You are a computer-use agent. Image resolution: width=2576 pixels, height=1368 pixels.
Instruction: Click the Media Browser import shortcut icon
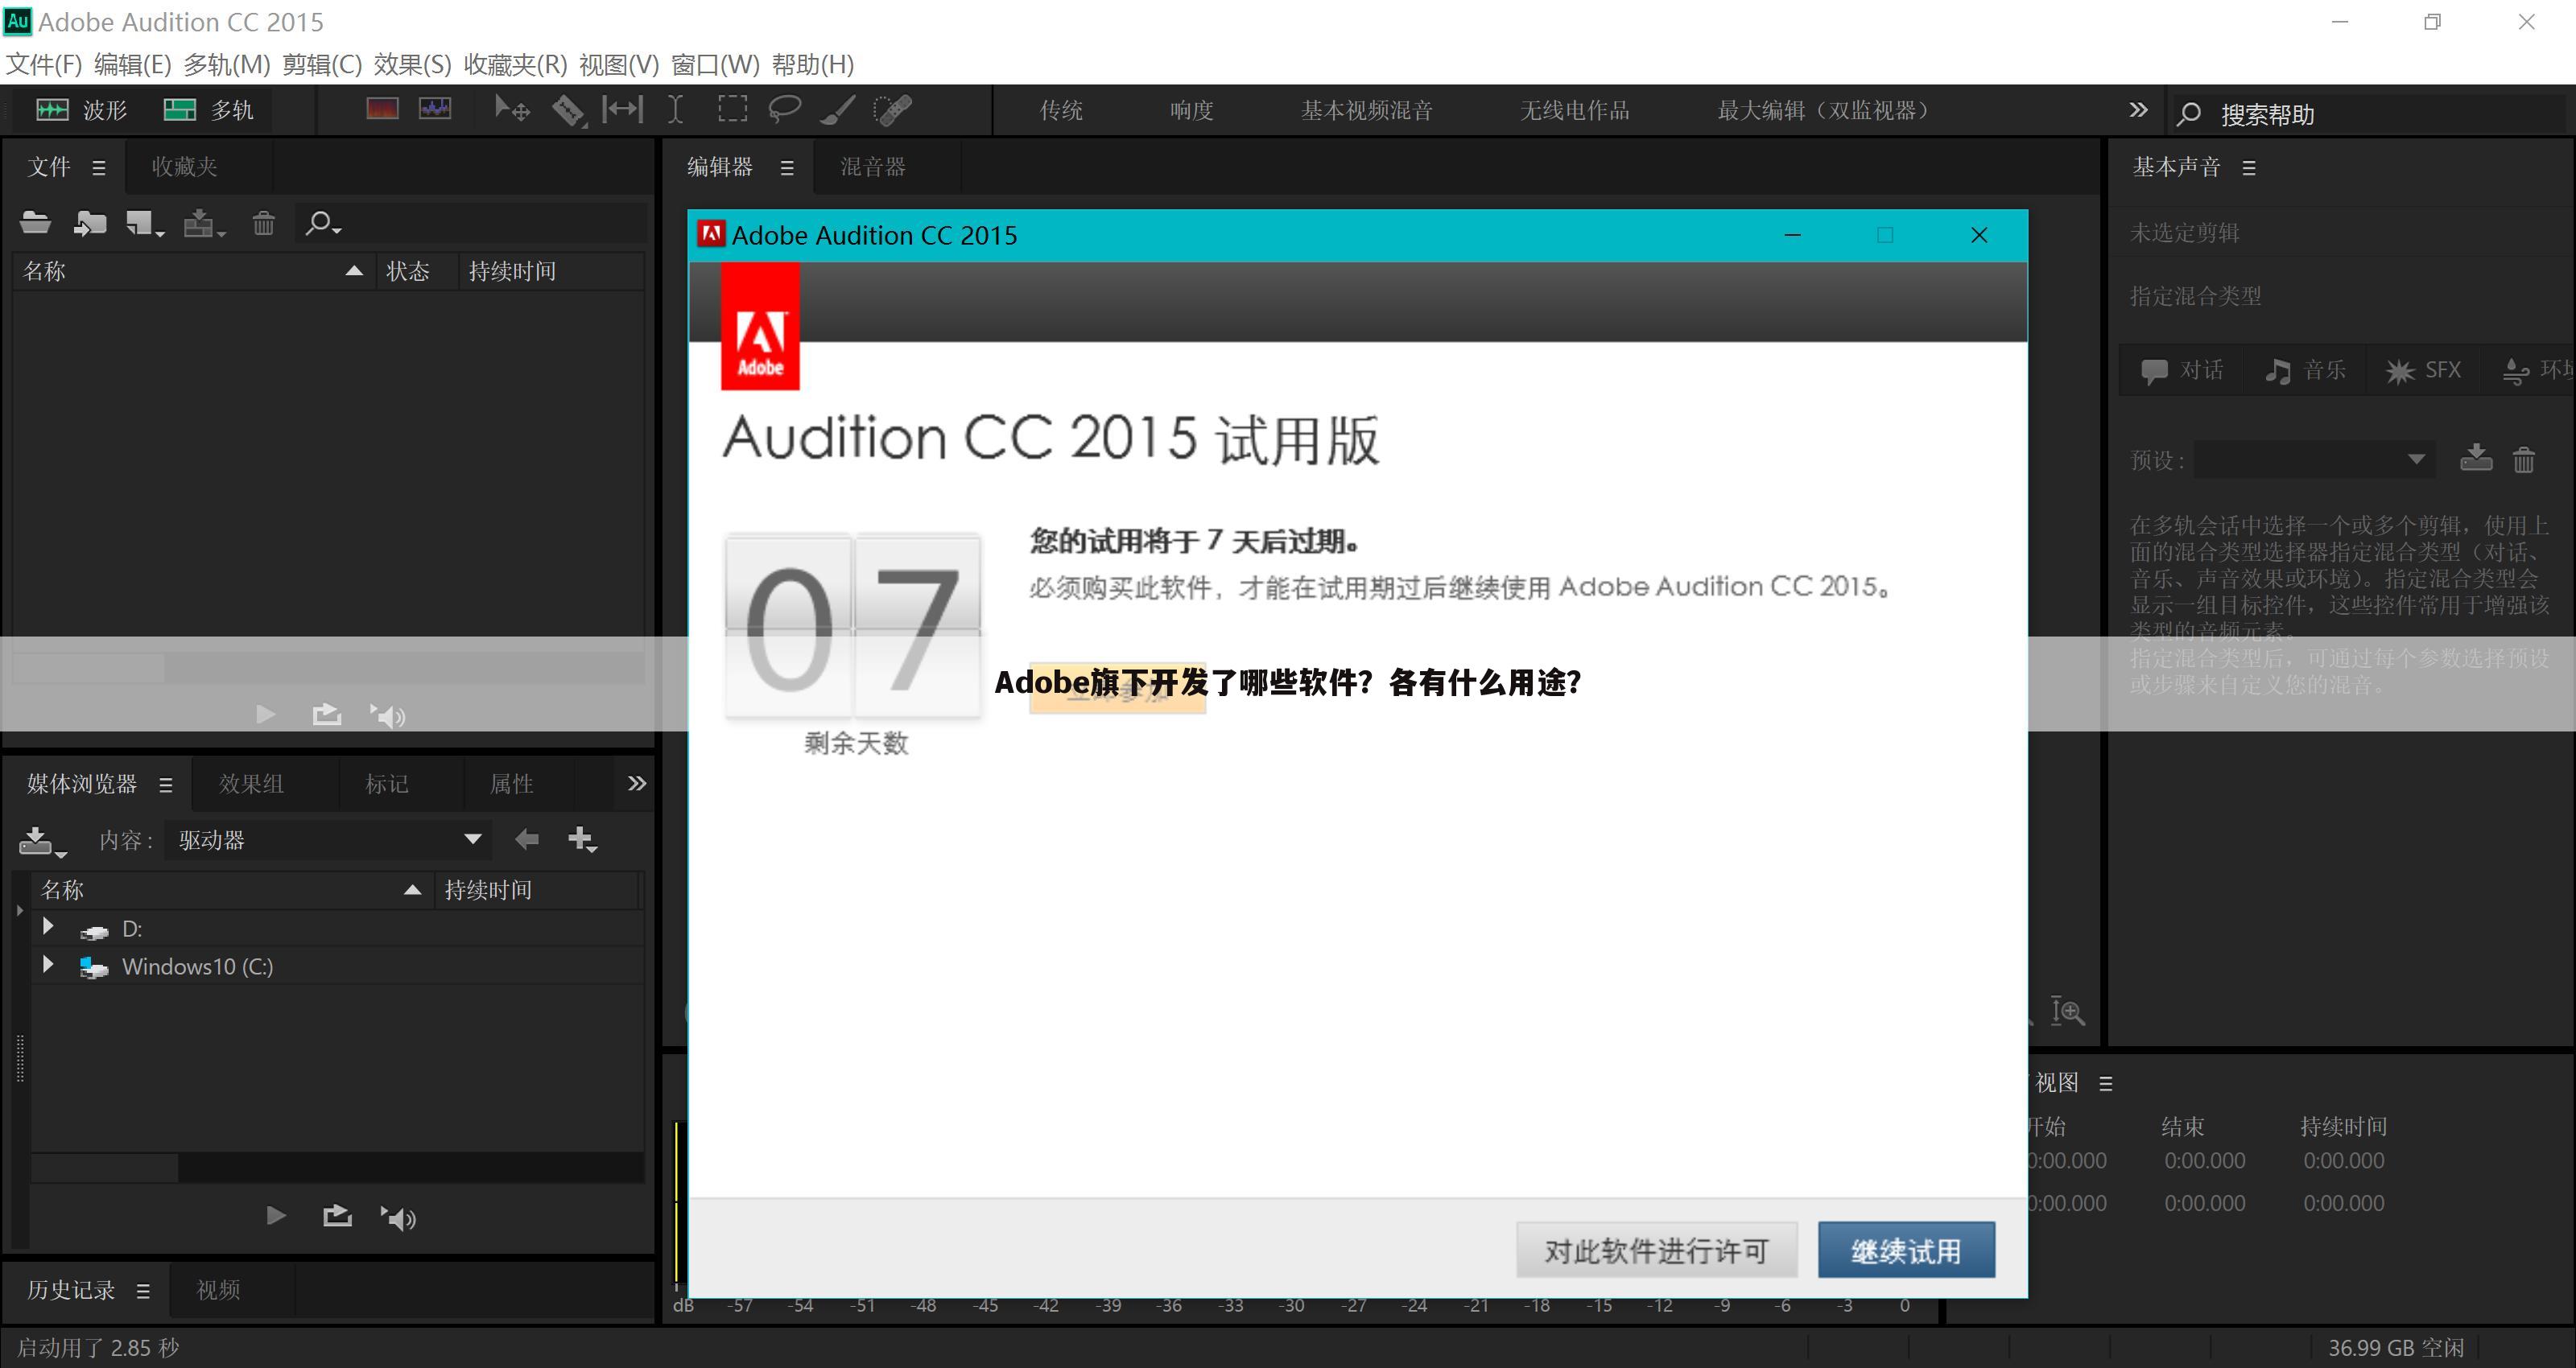41,842
